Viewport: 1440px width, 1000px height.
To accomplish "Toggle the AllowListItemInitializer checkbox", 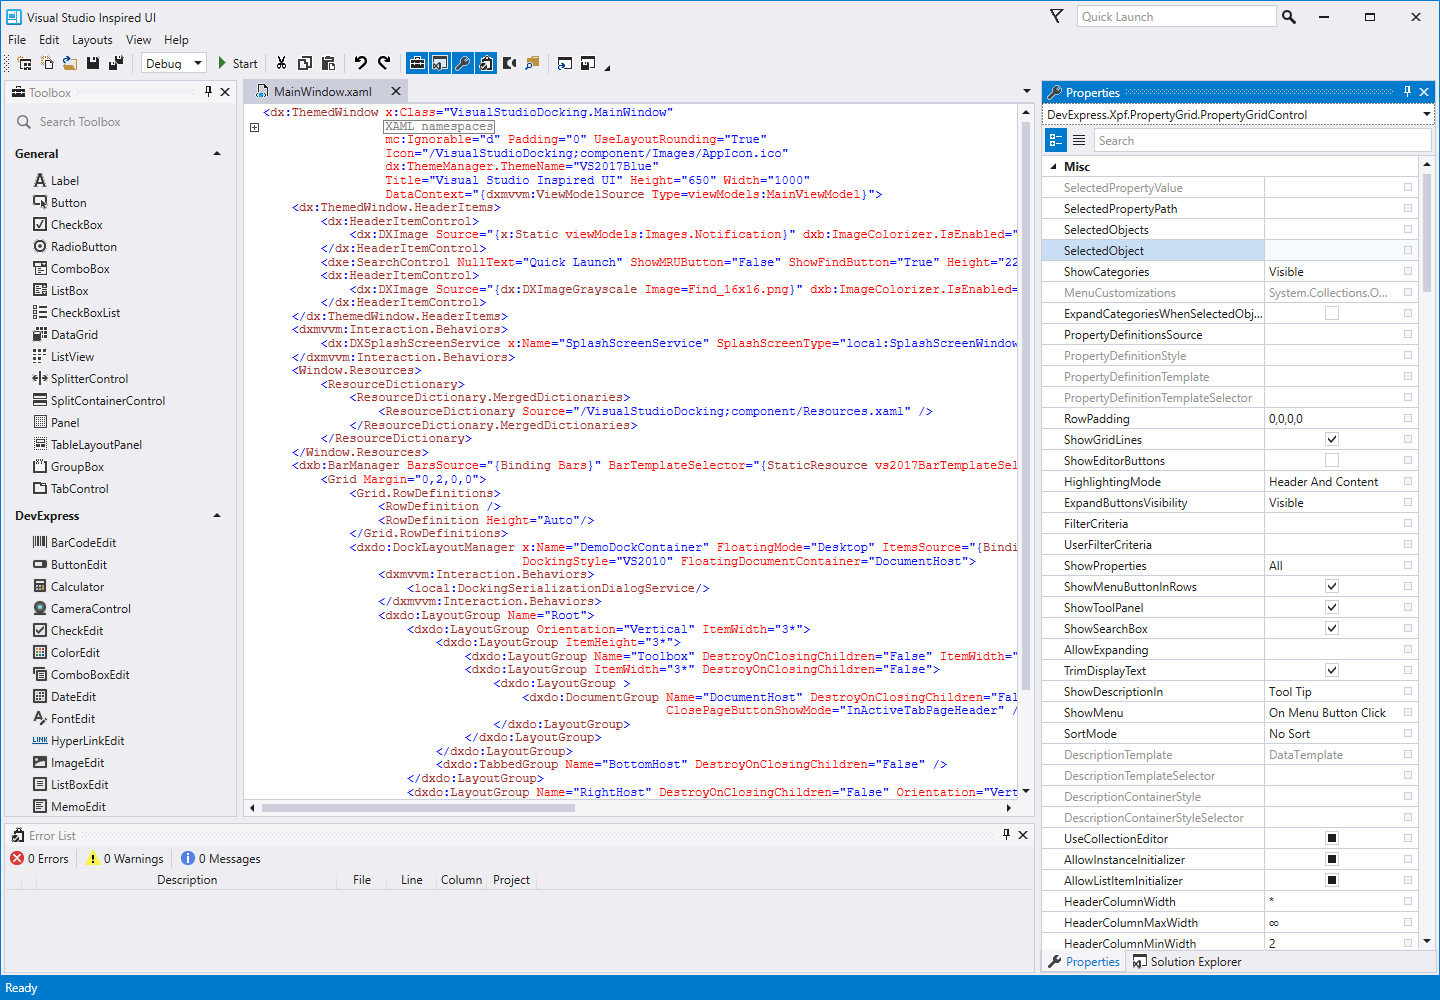I will 1332,880.
